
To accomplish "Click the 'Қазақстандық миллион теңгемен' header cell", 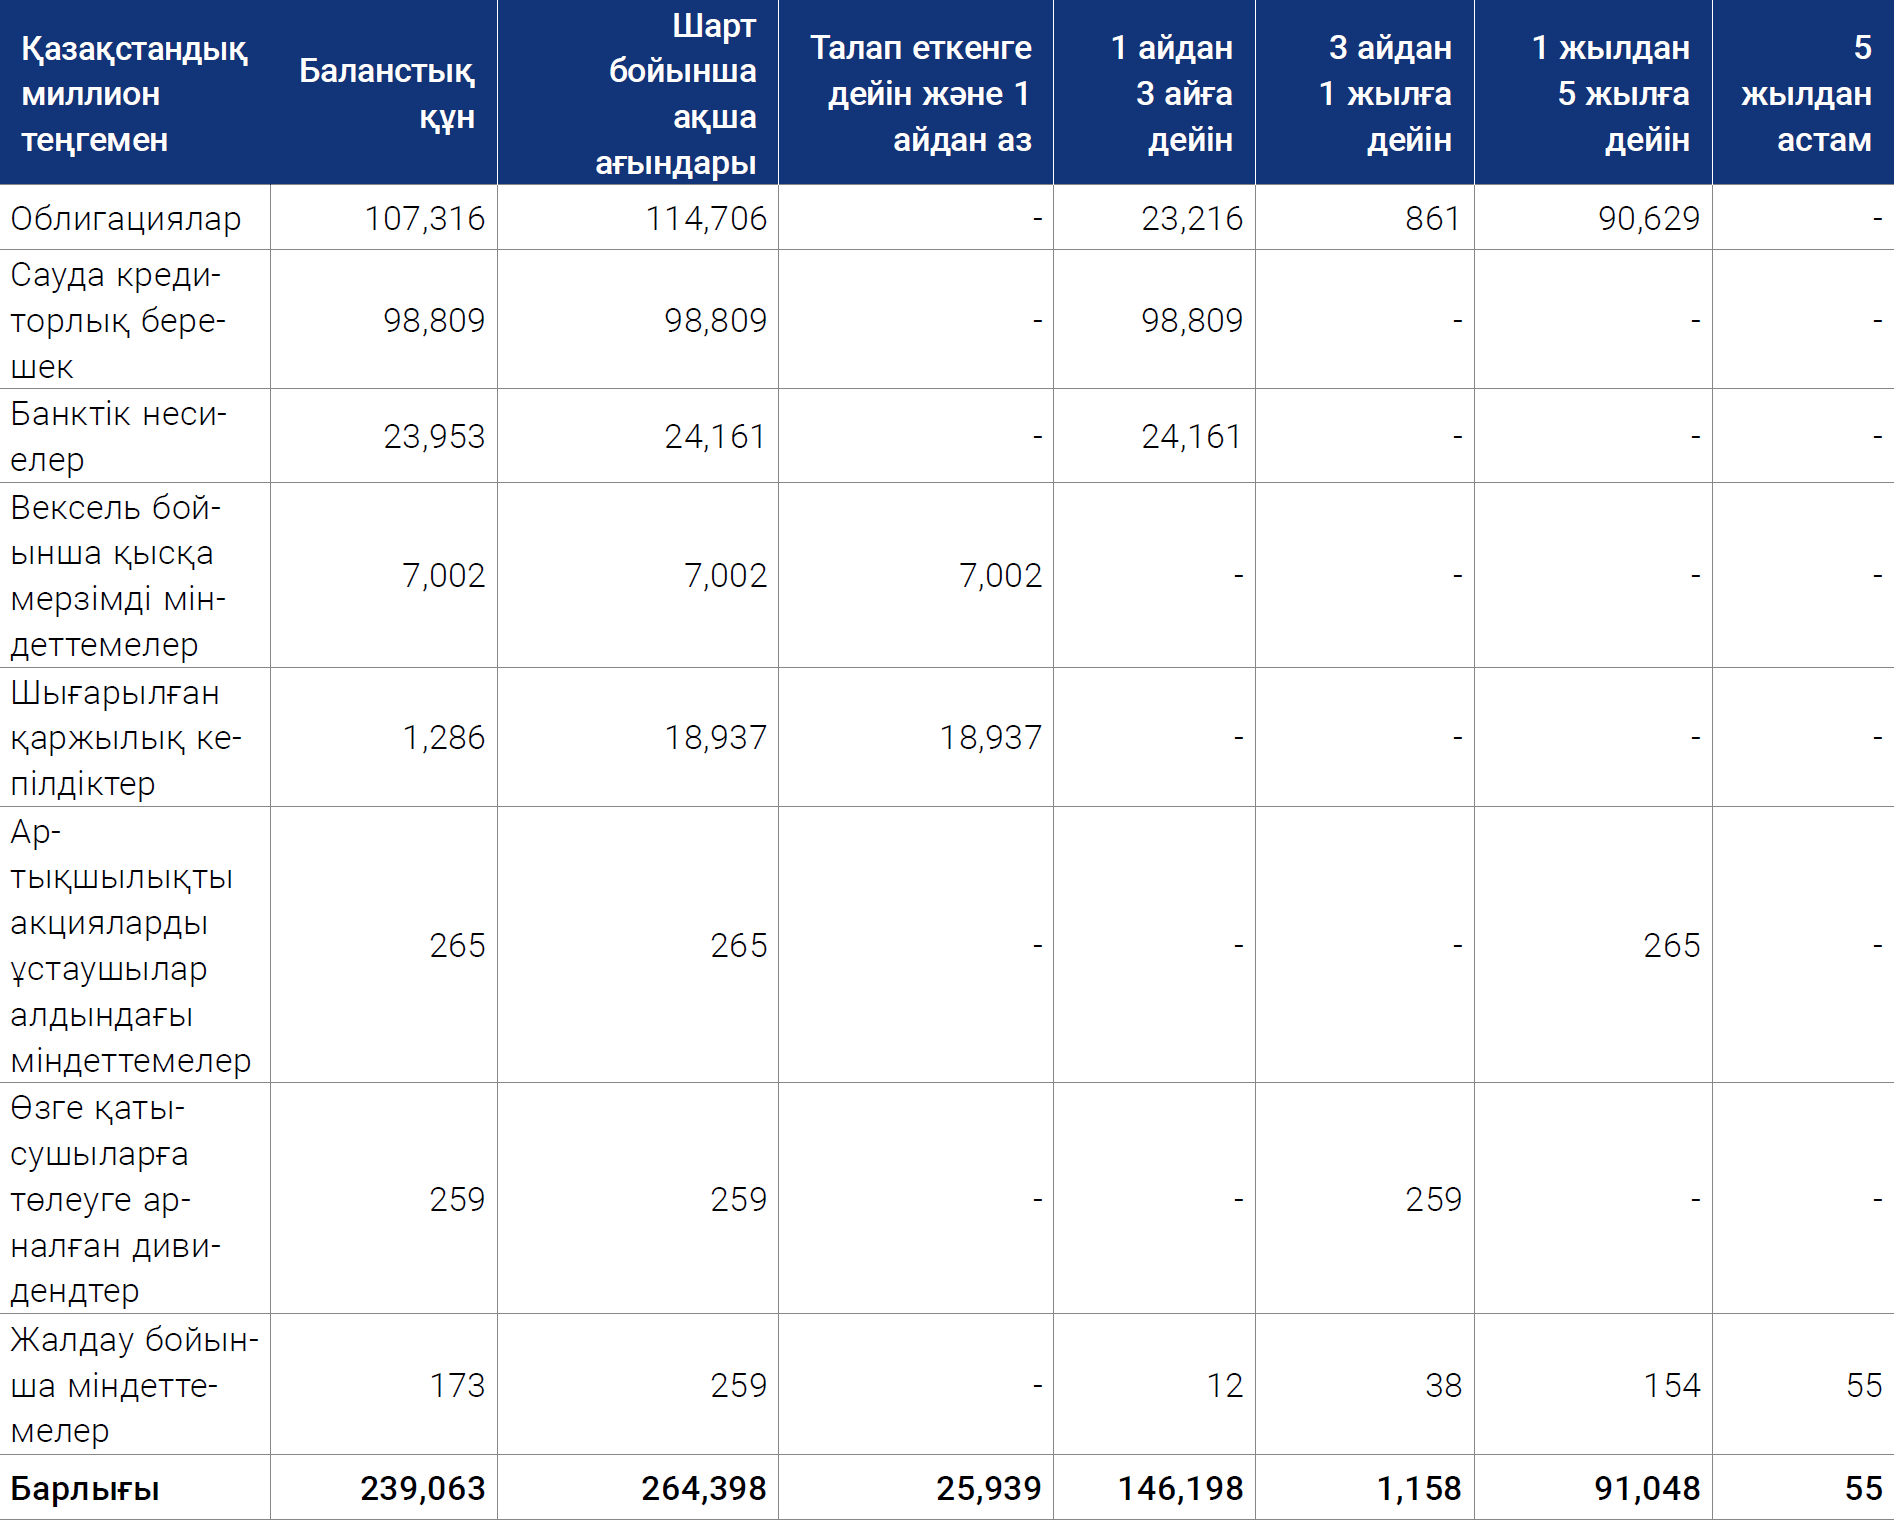I will pos(134,94).
